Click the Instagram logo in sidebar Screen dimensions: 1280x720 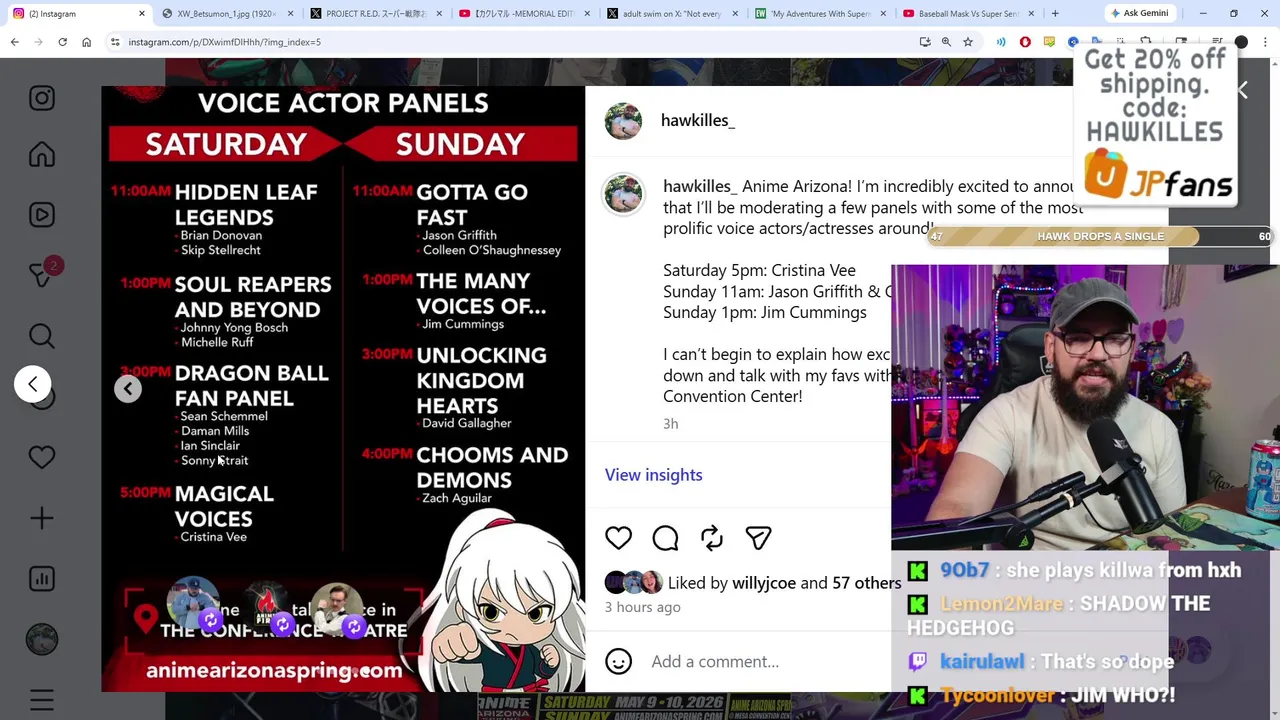(42, 98)
